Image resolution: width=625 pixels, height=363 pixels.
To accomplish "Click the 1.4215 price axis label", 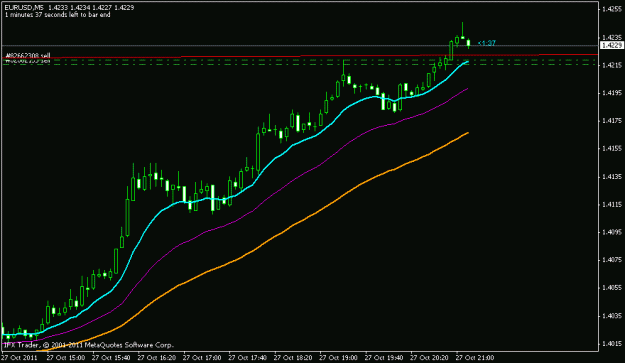I will pos(613,65).
